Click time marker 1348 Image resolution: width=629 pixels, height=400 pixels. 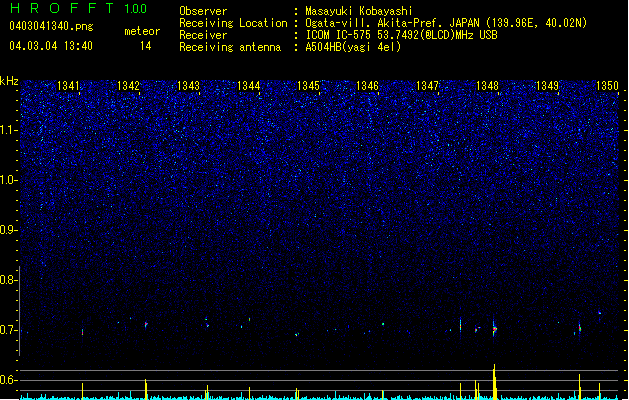pos(487,85)
